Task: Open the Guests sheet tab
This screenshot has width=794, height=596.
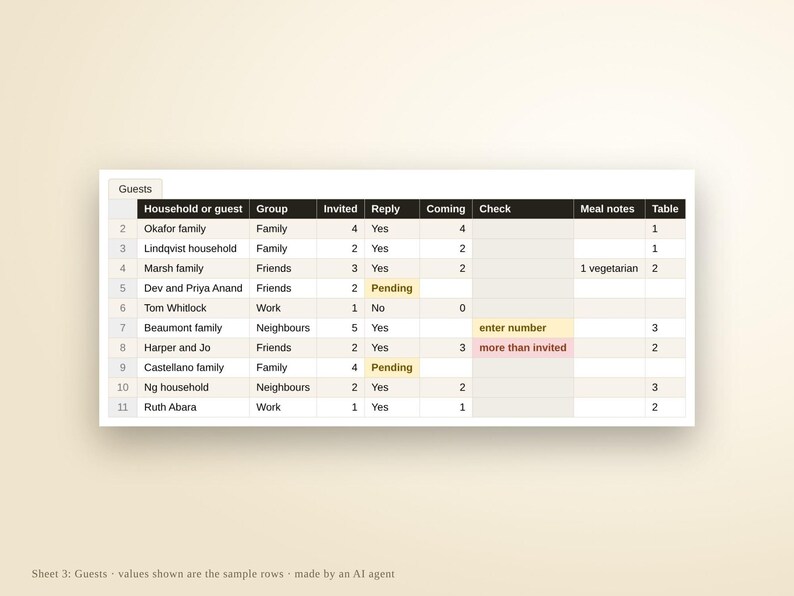Action: coord(135,189)
